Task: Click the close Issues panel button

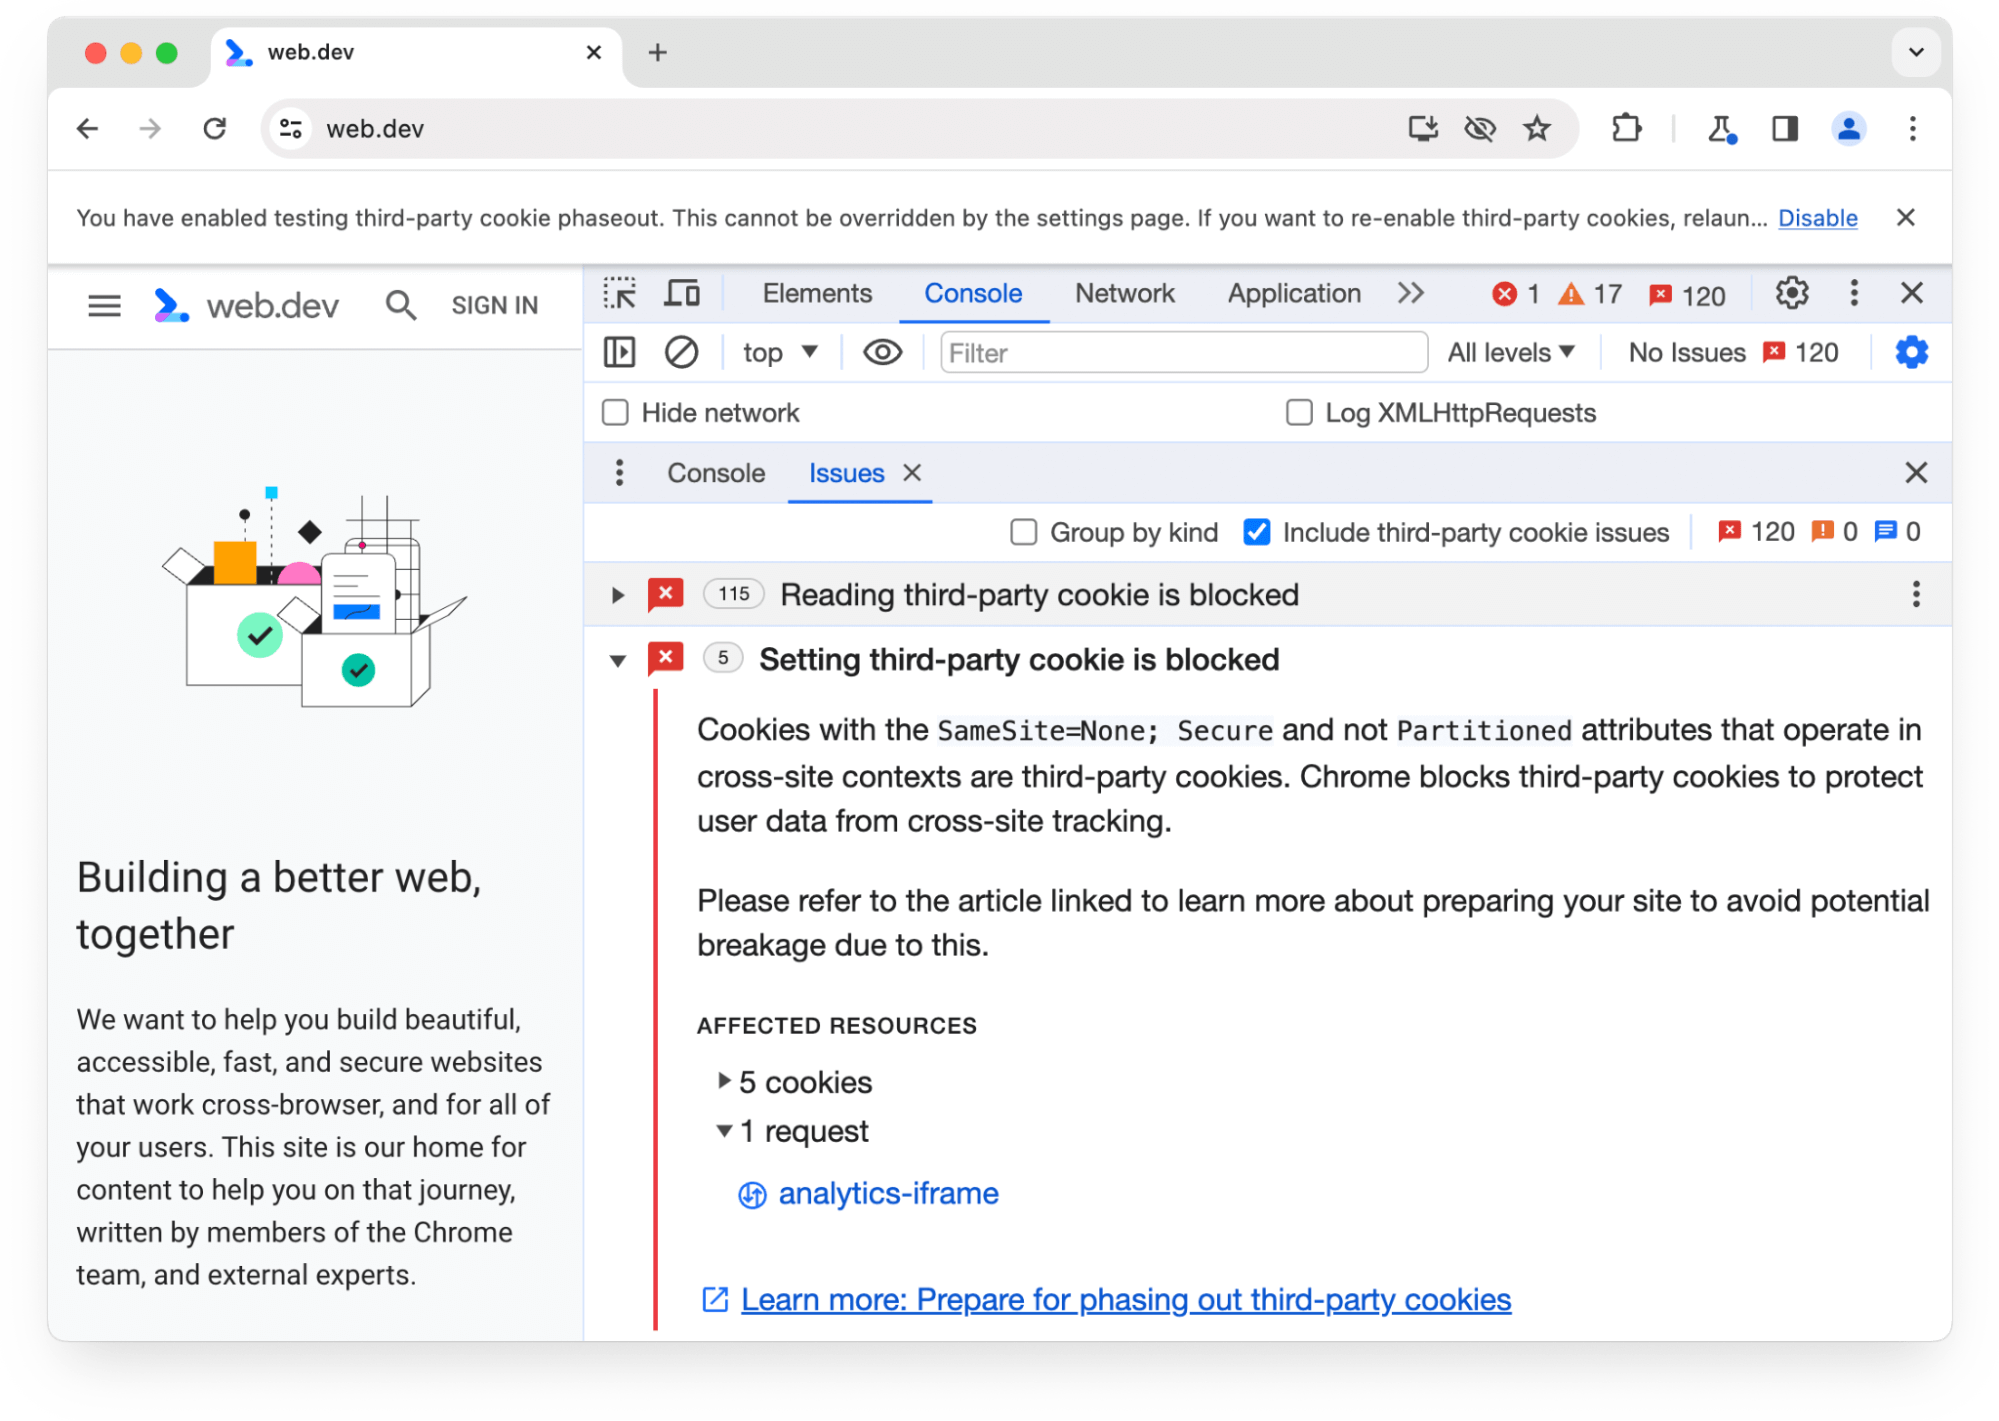Action: pyautogui.click(x=1916, y=472)
